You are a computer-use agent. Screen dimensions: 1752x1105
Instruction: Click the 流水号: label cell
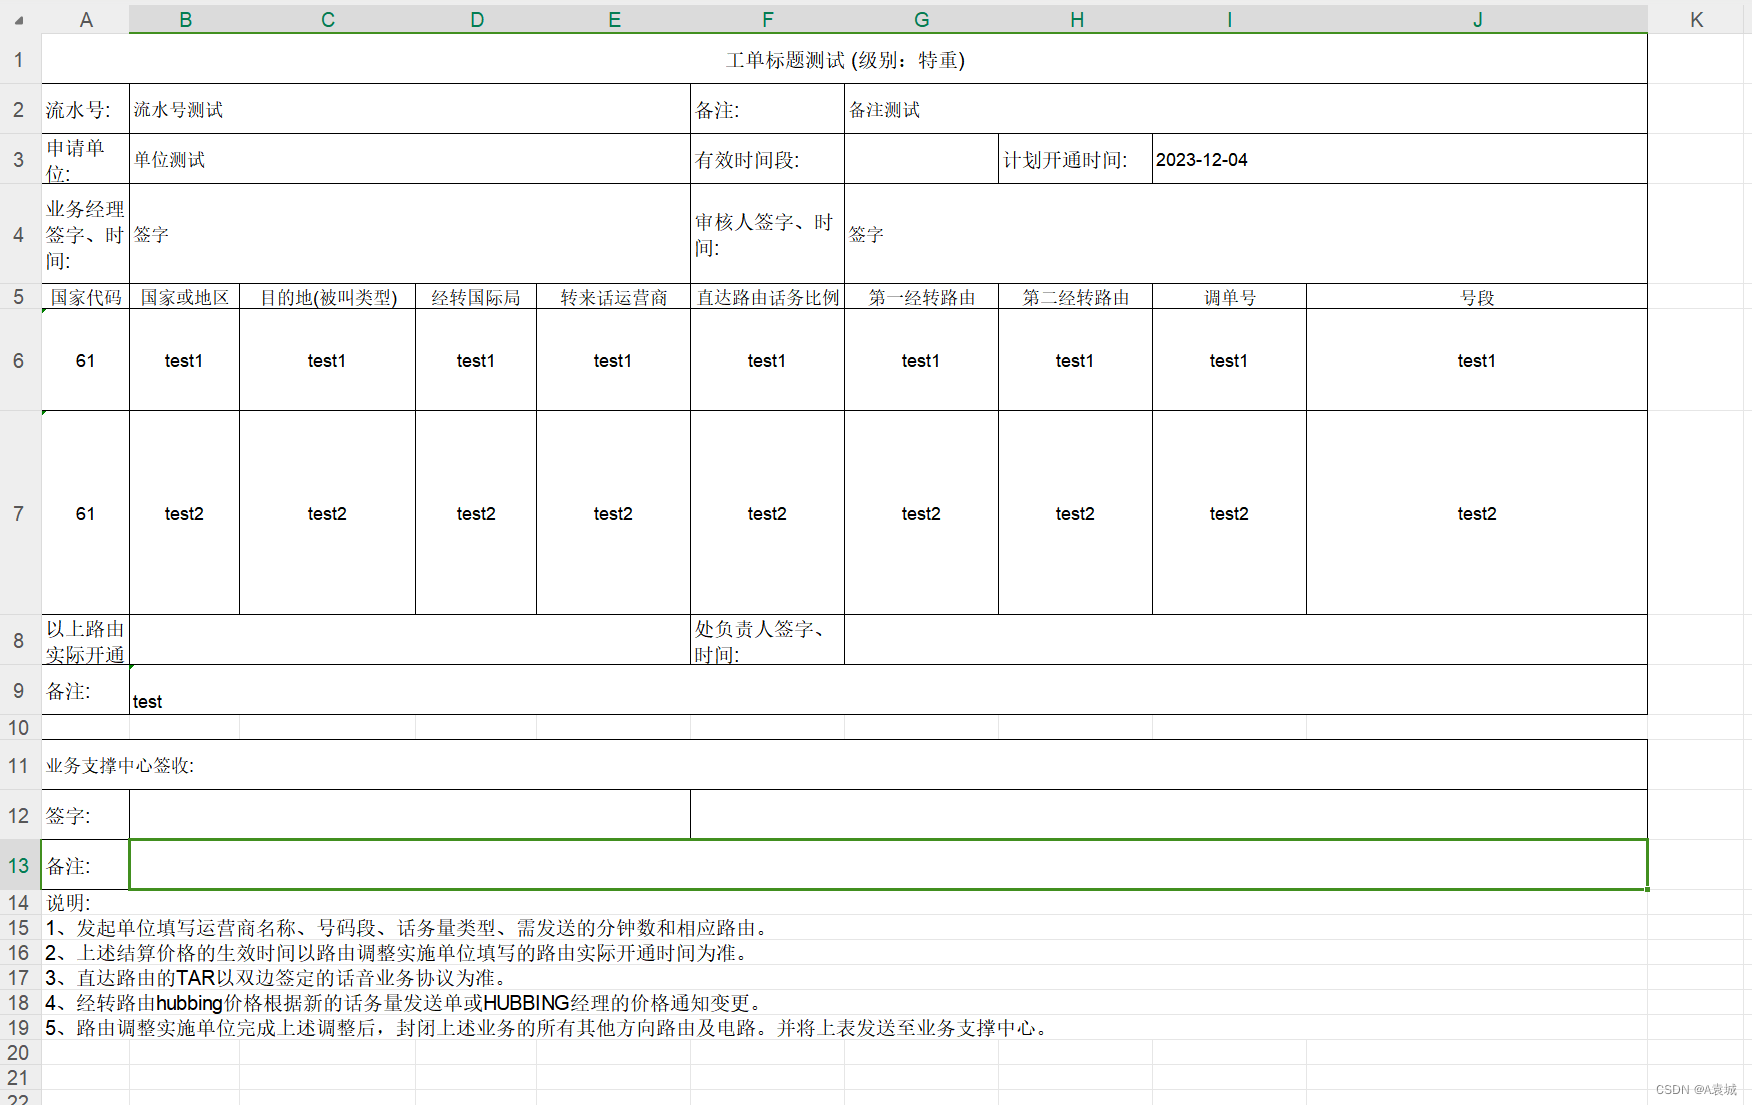[x=86, y=109]
